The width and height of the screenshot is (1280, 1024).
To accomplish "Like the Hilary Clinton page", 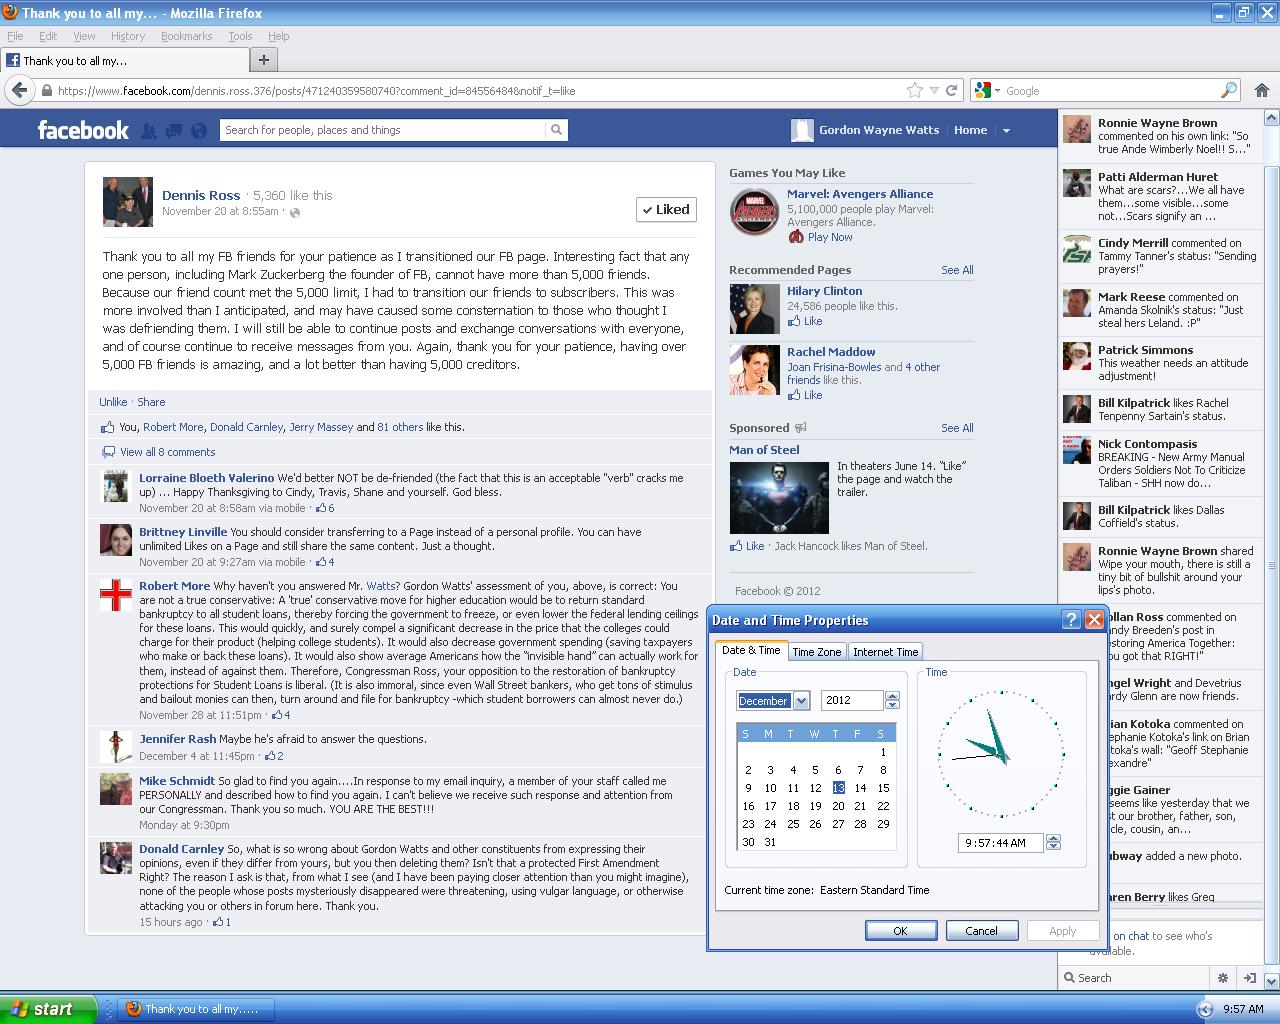I will (813, 321).
